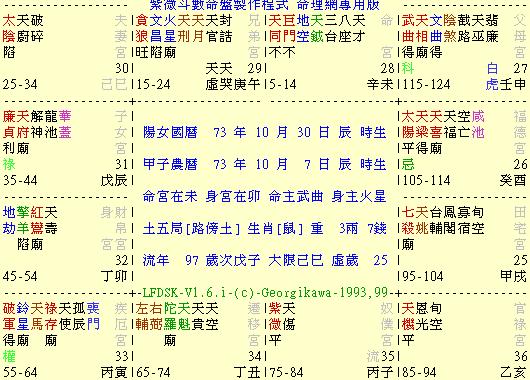
Task: Select the 丙寅 stem-branch label
Action: tap(114, 373)
